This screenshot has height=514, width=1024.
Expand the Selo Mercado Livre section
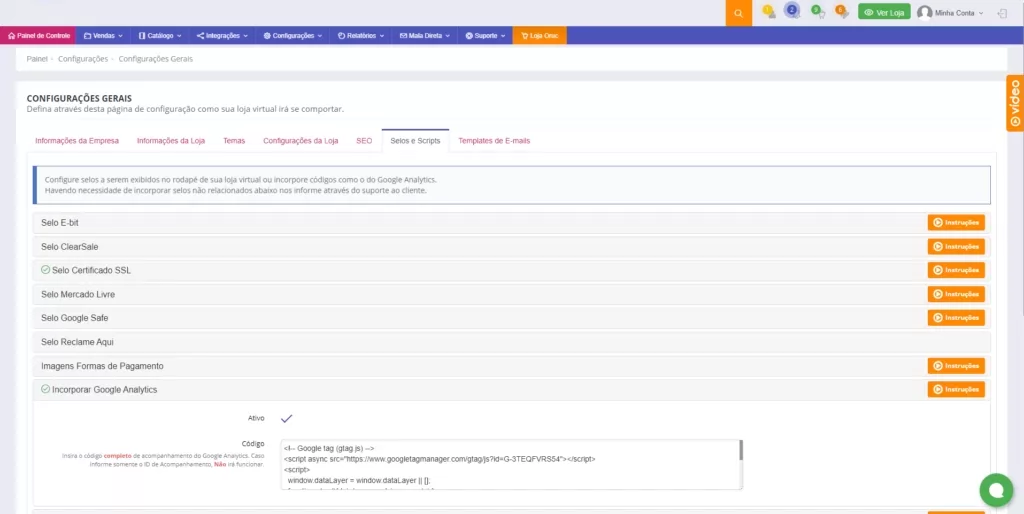coord(511,295)
